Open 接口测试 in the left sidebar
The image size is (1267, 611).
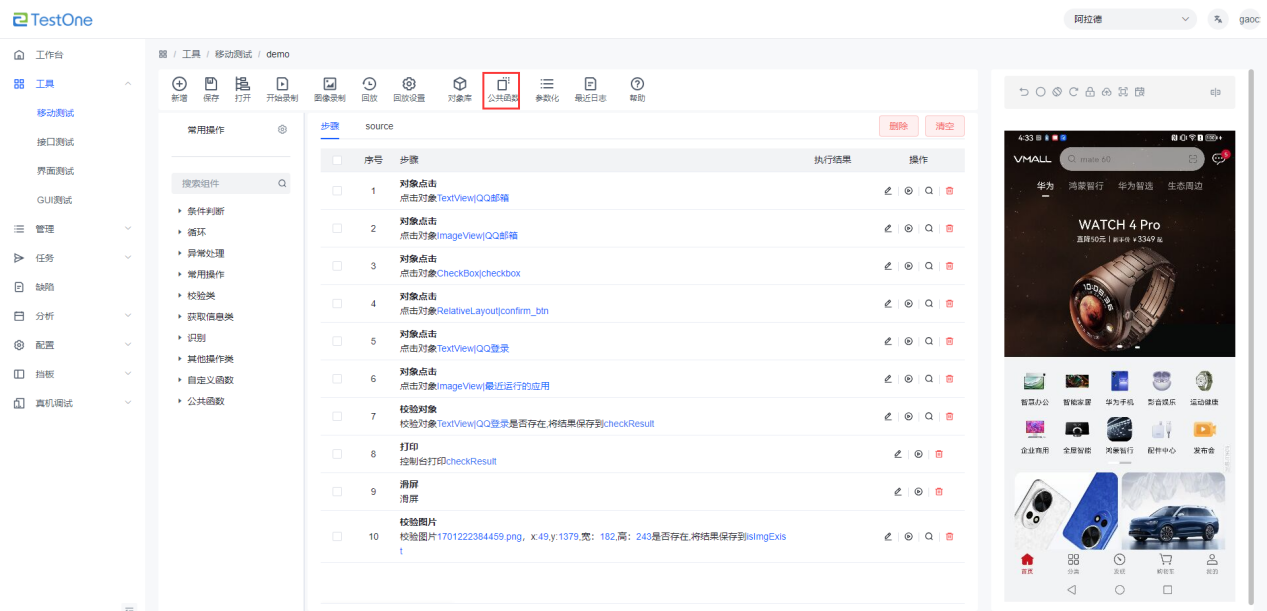tap(55, 142)
